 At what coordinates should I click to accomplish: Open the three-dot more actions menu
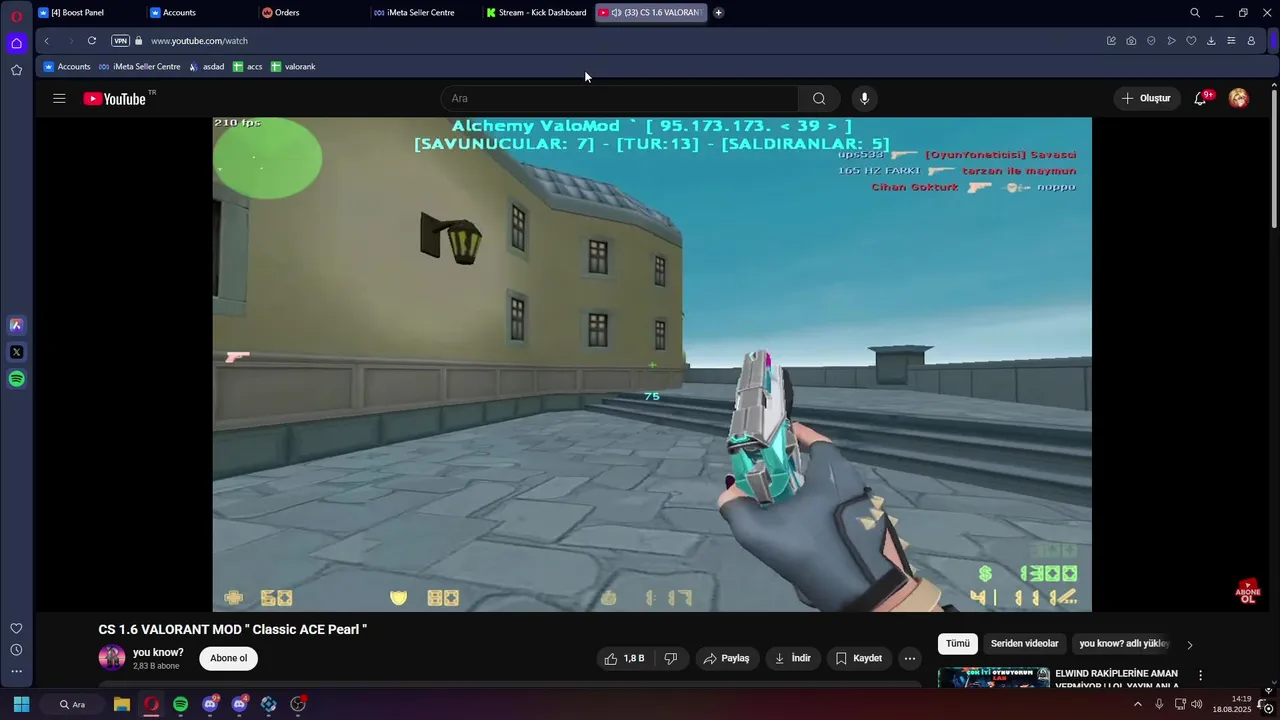(909, 658)
